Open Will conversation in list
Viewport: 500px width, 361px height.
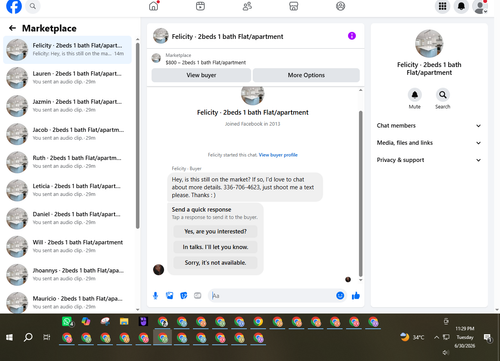coord(68,246)
